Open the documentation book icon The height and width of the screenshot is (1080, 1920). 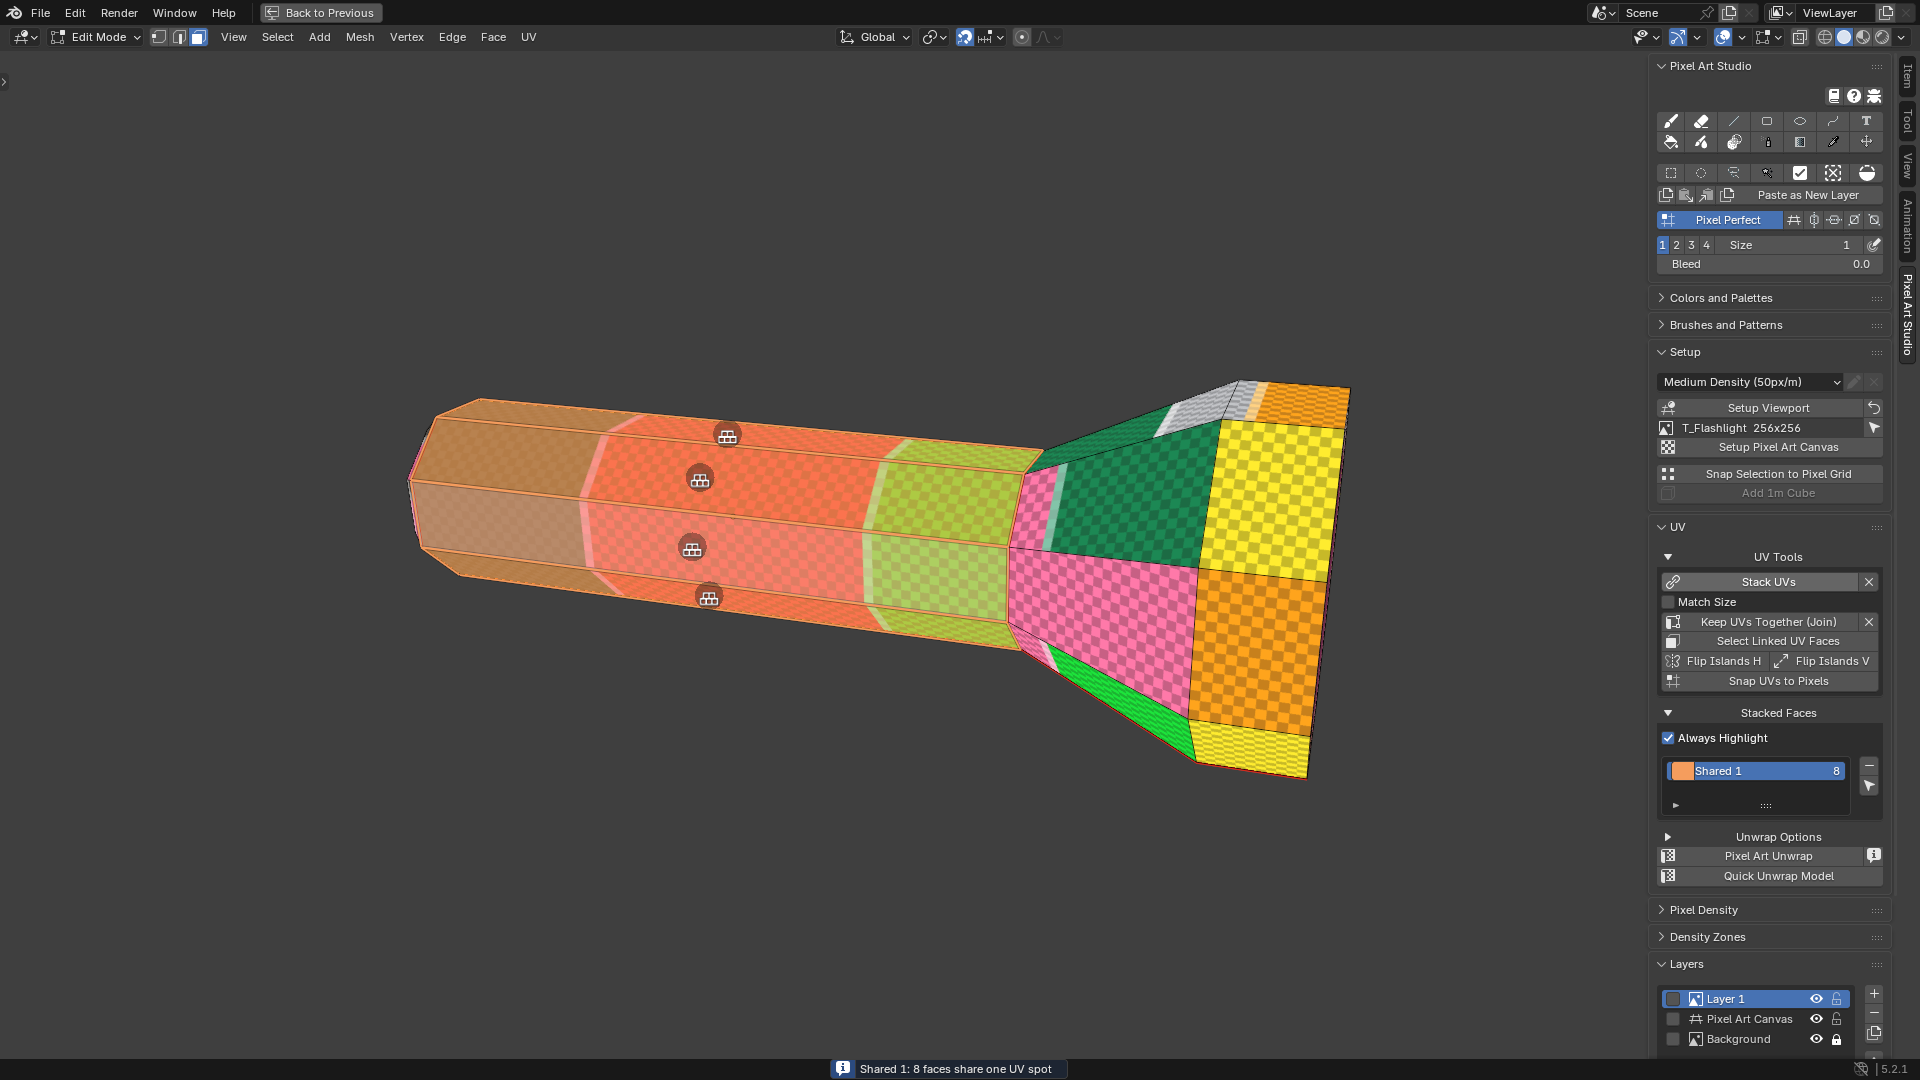[1834, 96]
